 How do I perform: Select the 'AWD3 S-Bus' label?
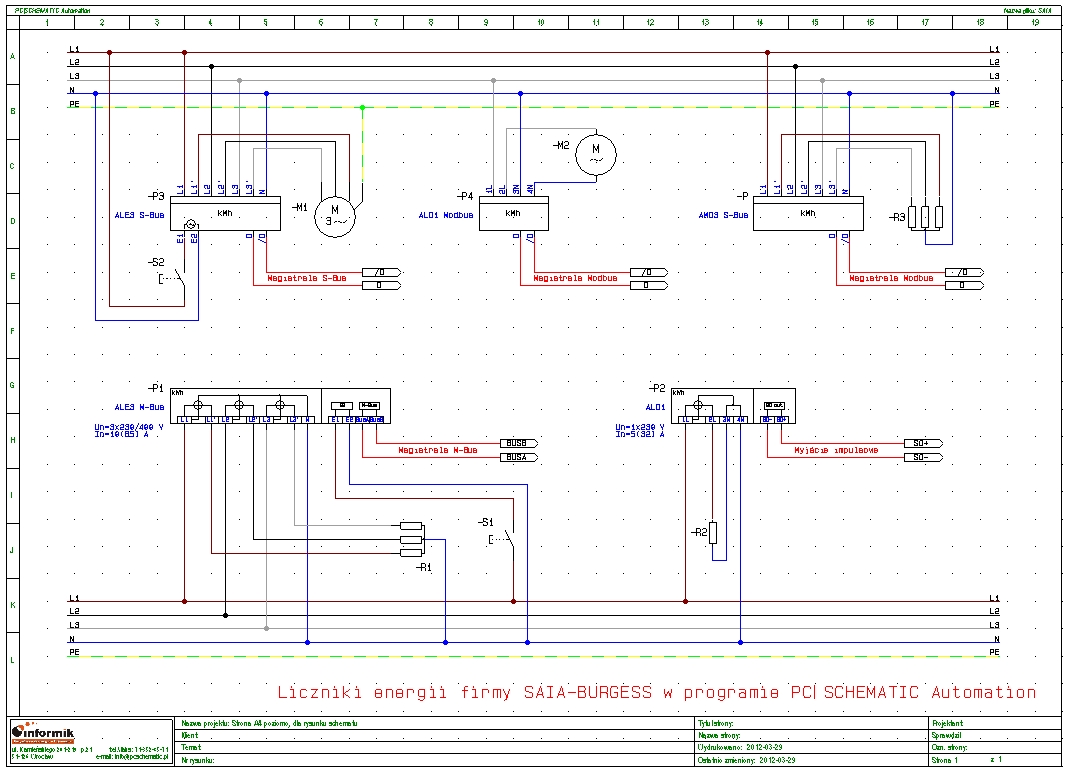723,215
